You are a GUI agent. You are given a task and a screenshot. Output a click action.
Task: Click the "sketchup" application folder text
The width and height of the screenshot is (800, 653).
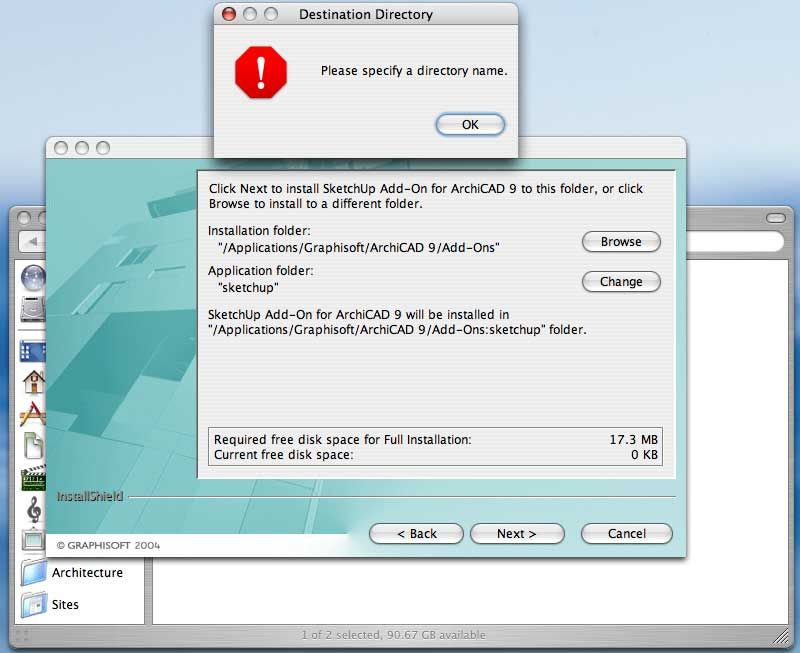(x=248, y=288)
